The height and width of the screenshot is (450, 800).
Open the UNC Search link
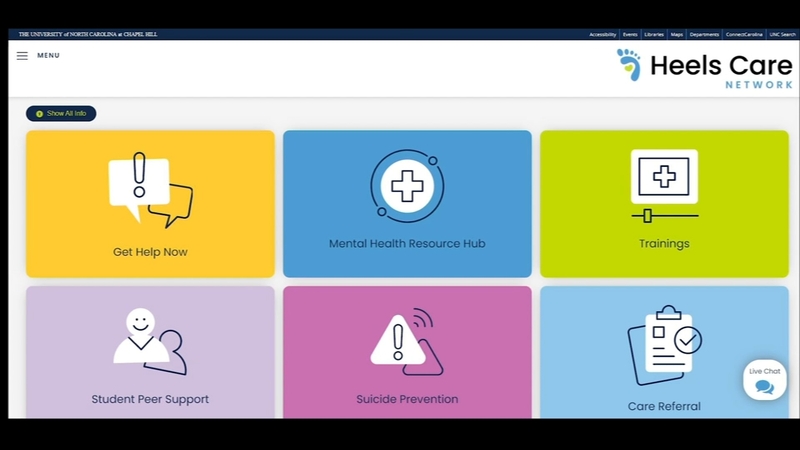coord(782,35)
